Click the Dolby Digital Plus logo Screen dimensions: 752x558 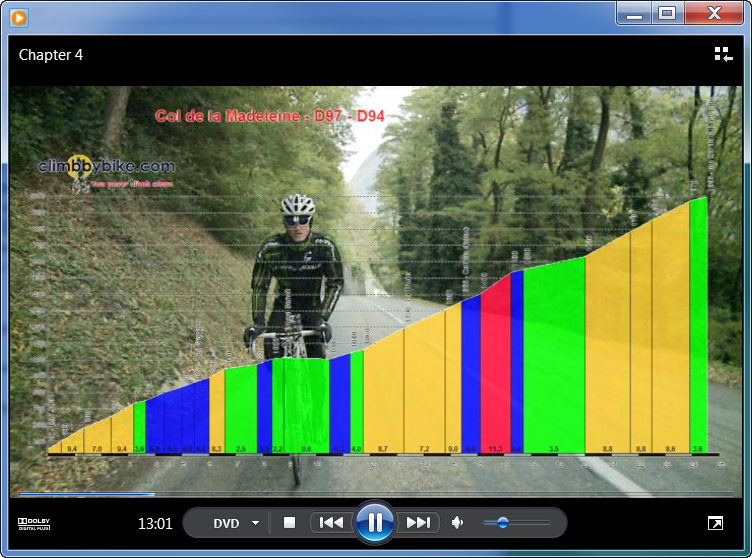[34, 524]
